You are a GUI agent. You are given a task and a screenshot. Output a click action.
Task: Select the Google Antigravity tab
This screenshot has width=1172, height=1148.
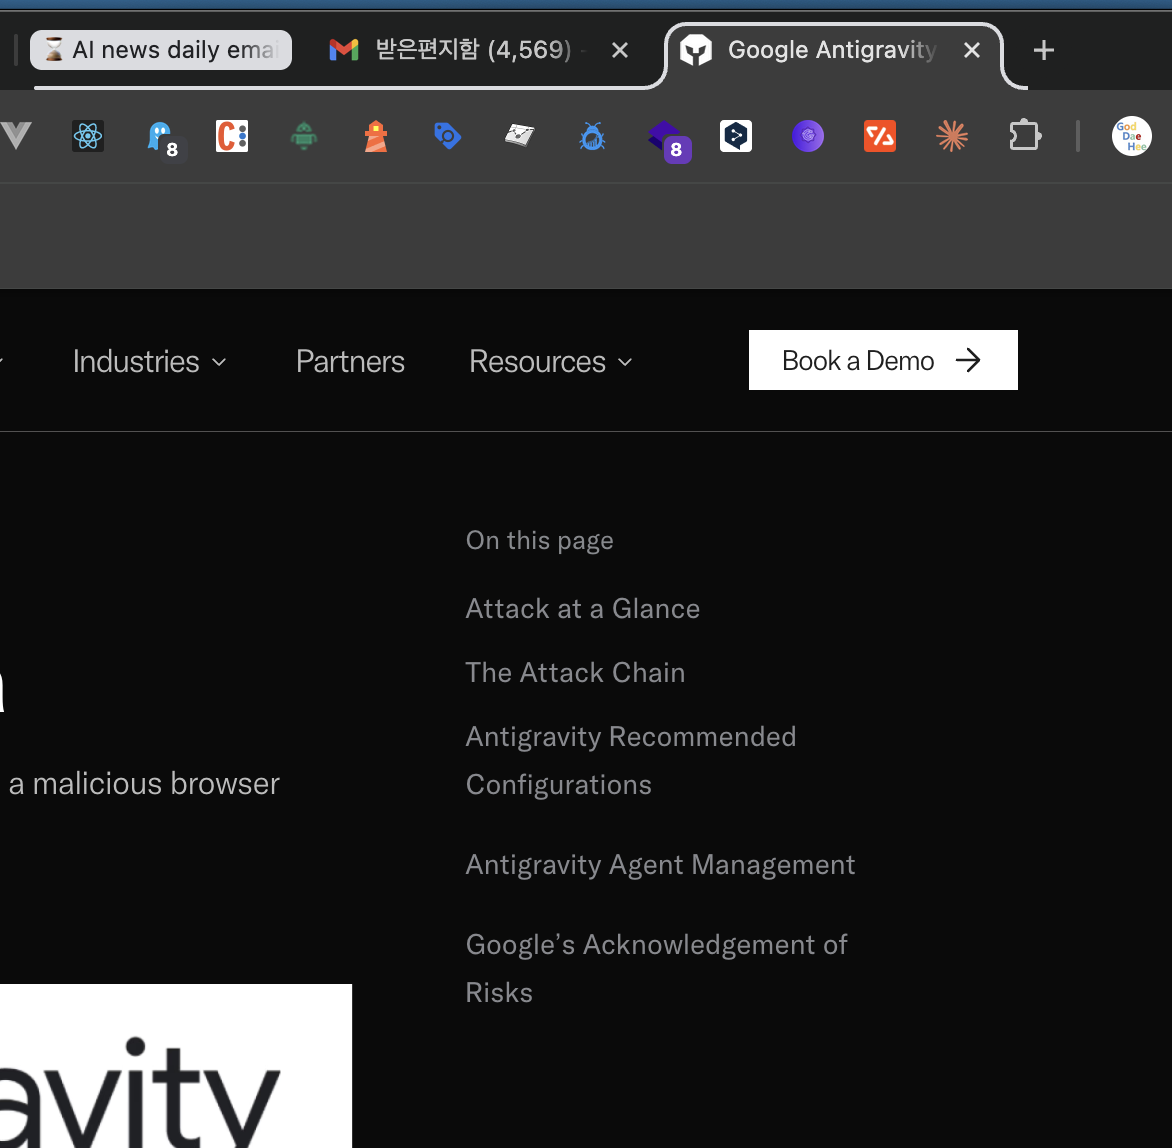tap(833, 50)
